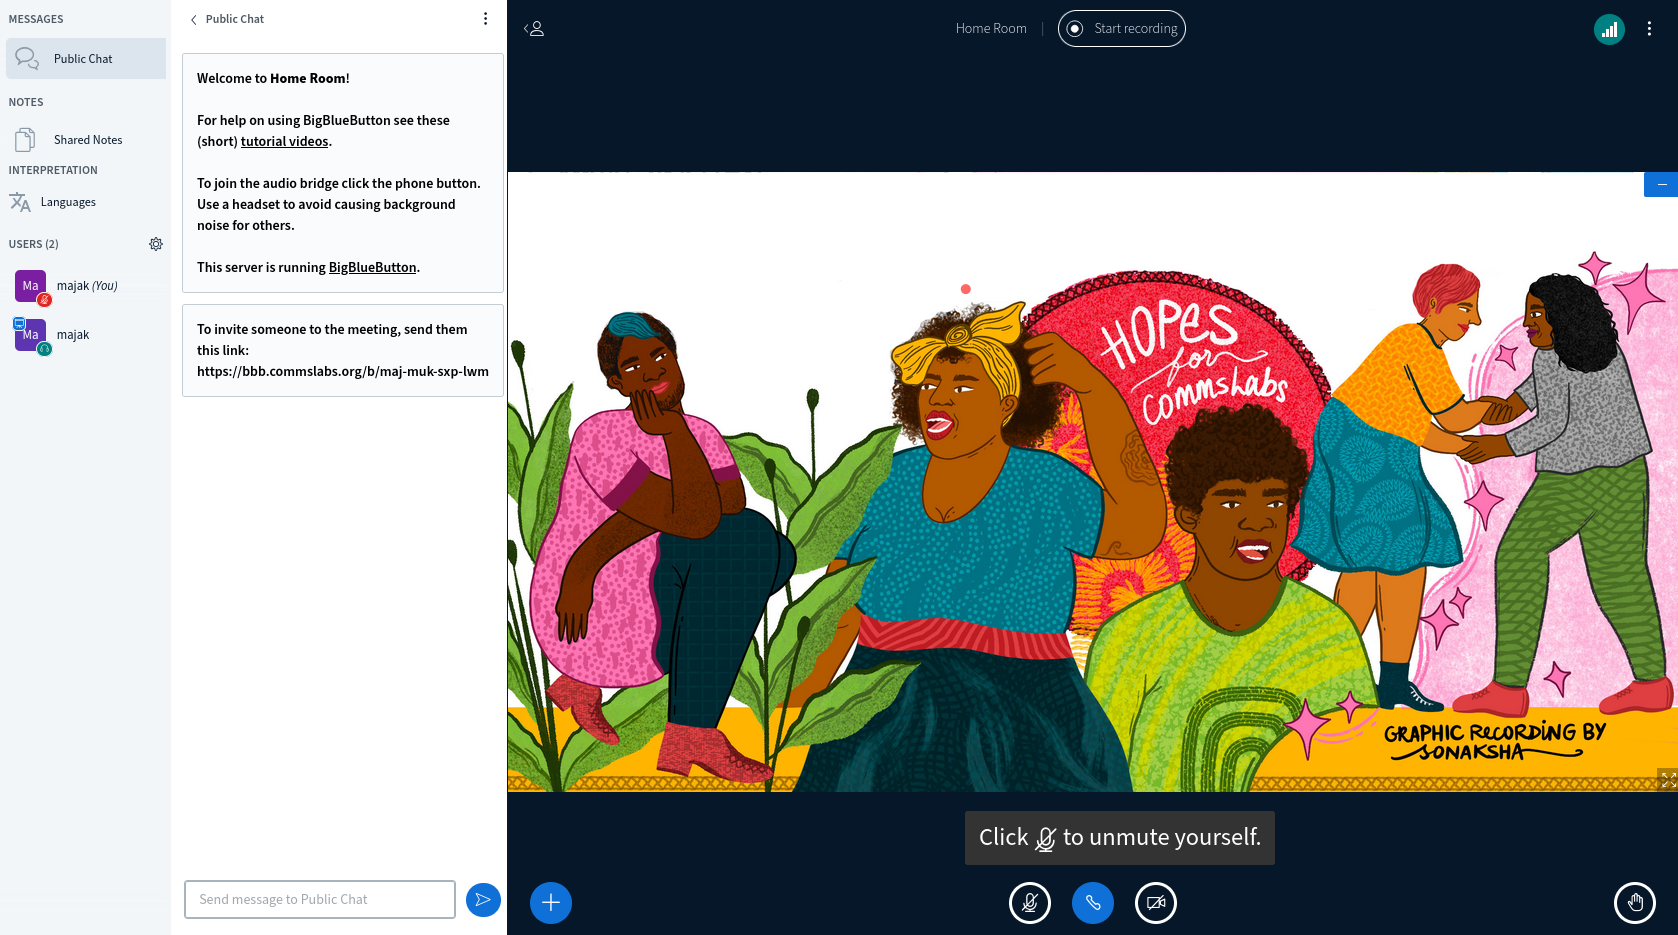Make the presentation fullscreen
Image resolution: width=1678 pixels, height=935 pixels.
1667,780
